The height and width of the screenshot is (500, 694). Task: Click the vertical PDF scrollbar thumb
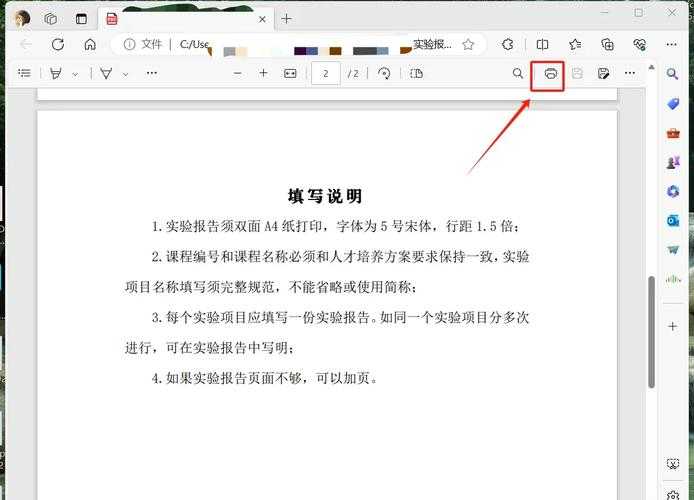tap(652, 332)
